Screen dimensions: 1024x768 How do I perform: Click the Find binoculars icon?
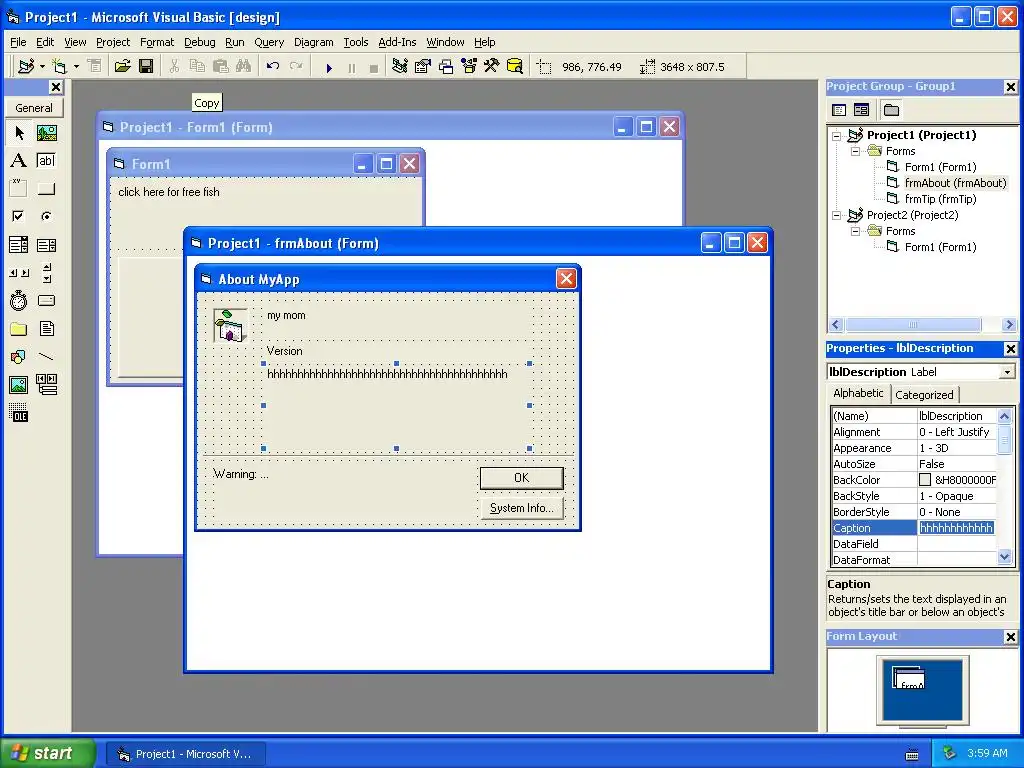point(244,67)
